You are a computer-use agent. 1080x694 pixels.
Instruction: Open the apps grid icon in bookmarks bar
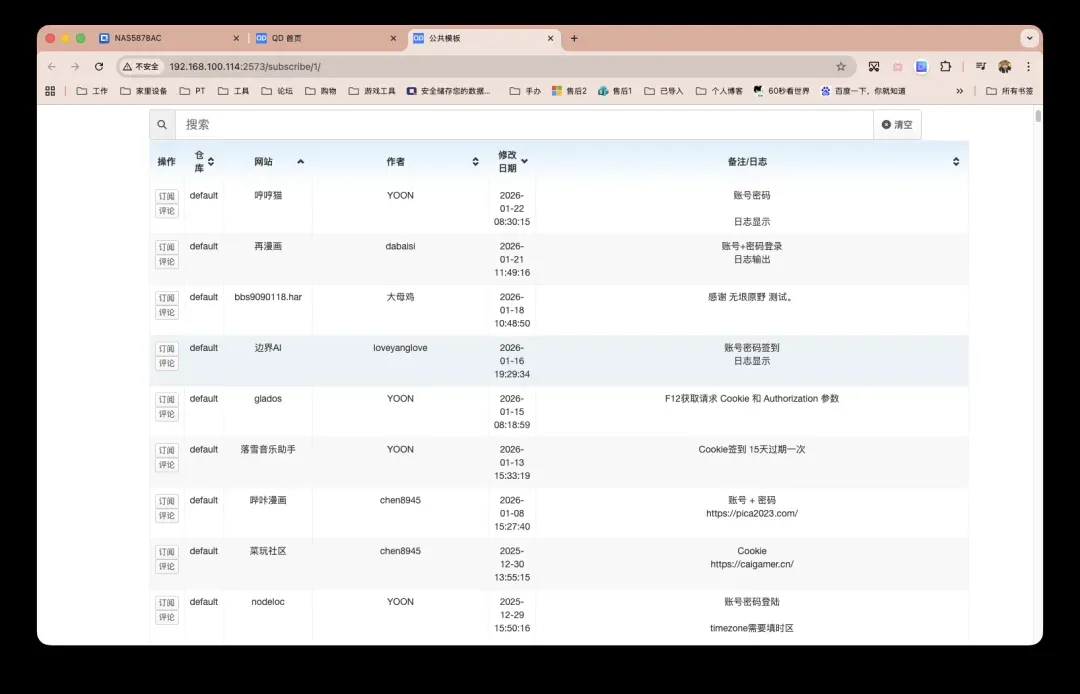[50, 91]
